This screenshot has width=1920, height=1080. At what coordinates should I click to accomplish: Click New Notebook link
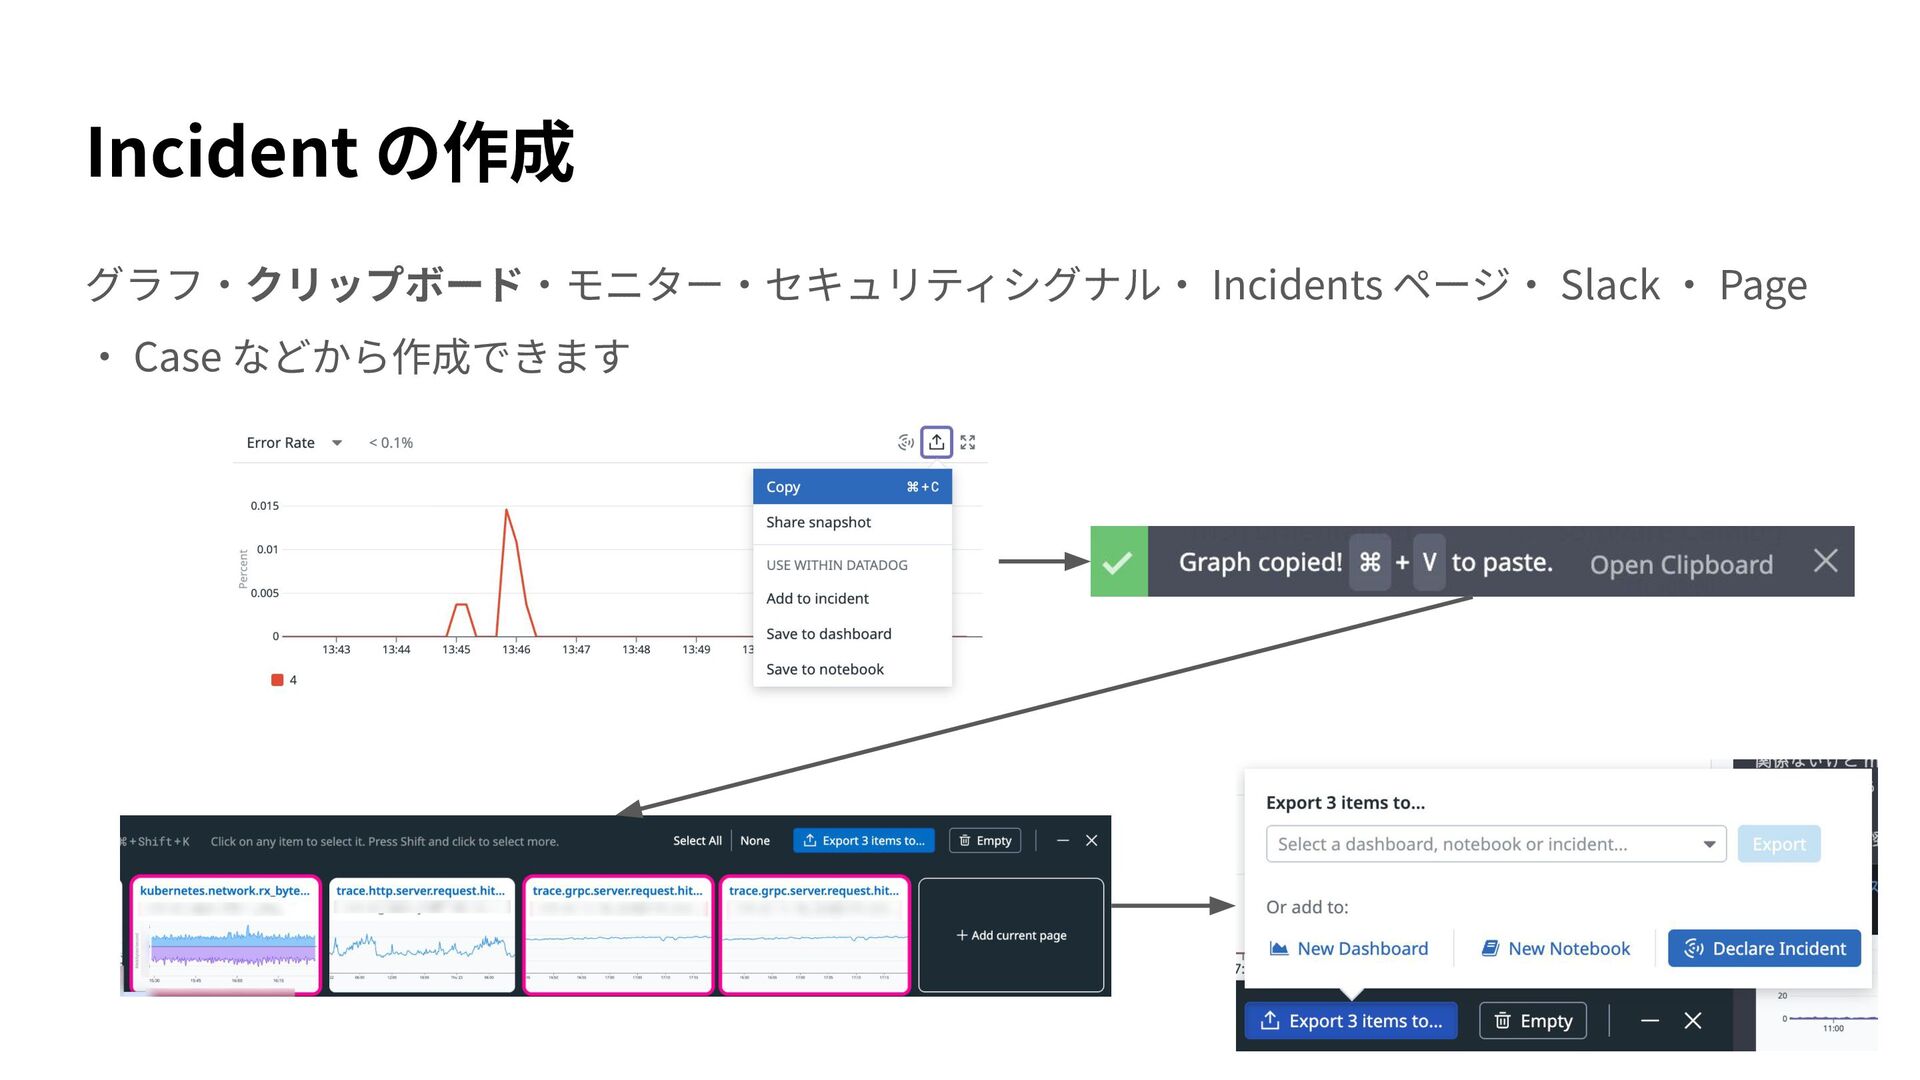pyautogui.click(x=1555, y=948)
